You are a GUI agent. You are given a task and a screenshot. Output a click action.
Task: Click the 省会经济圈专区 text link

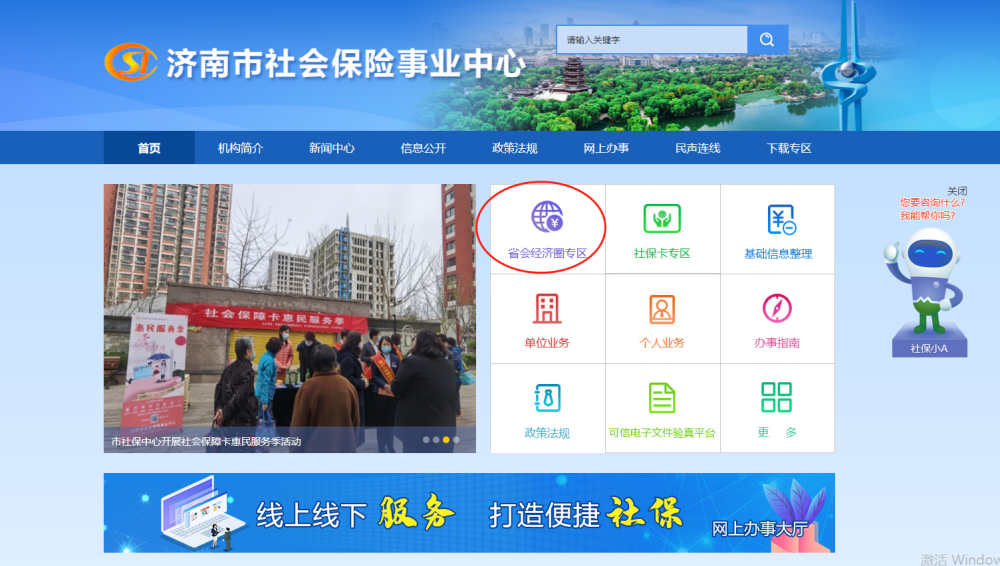(547, 253)
